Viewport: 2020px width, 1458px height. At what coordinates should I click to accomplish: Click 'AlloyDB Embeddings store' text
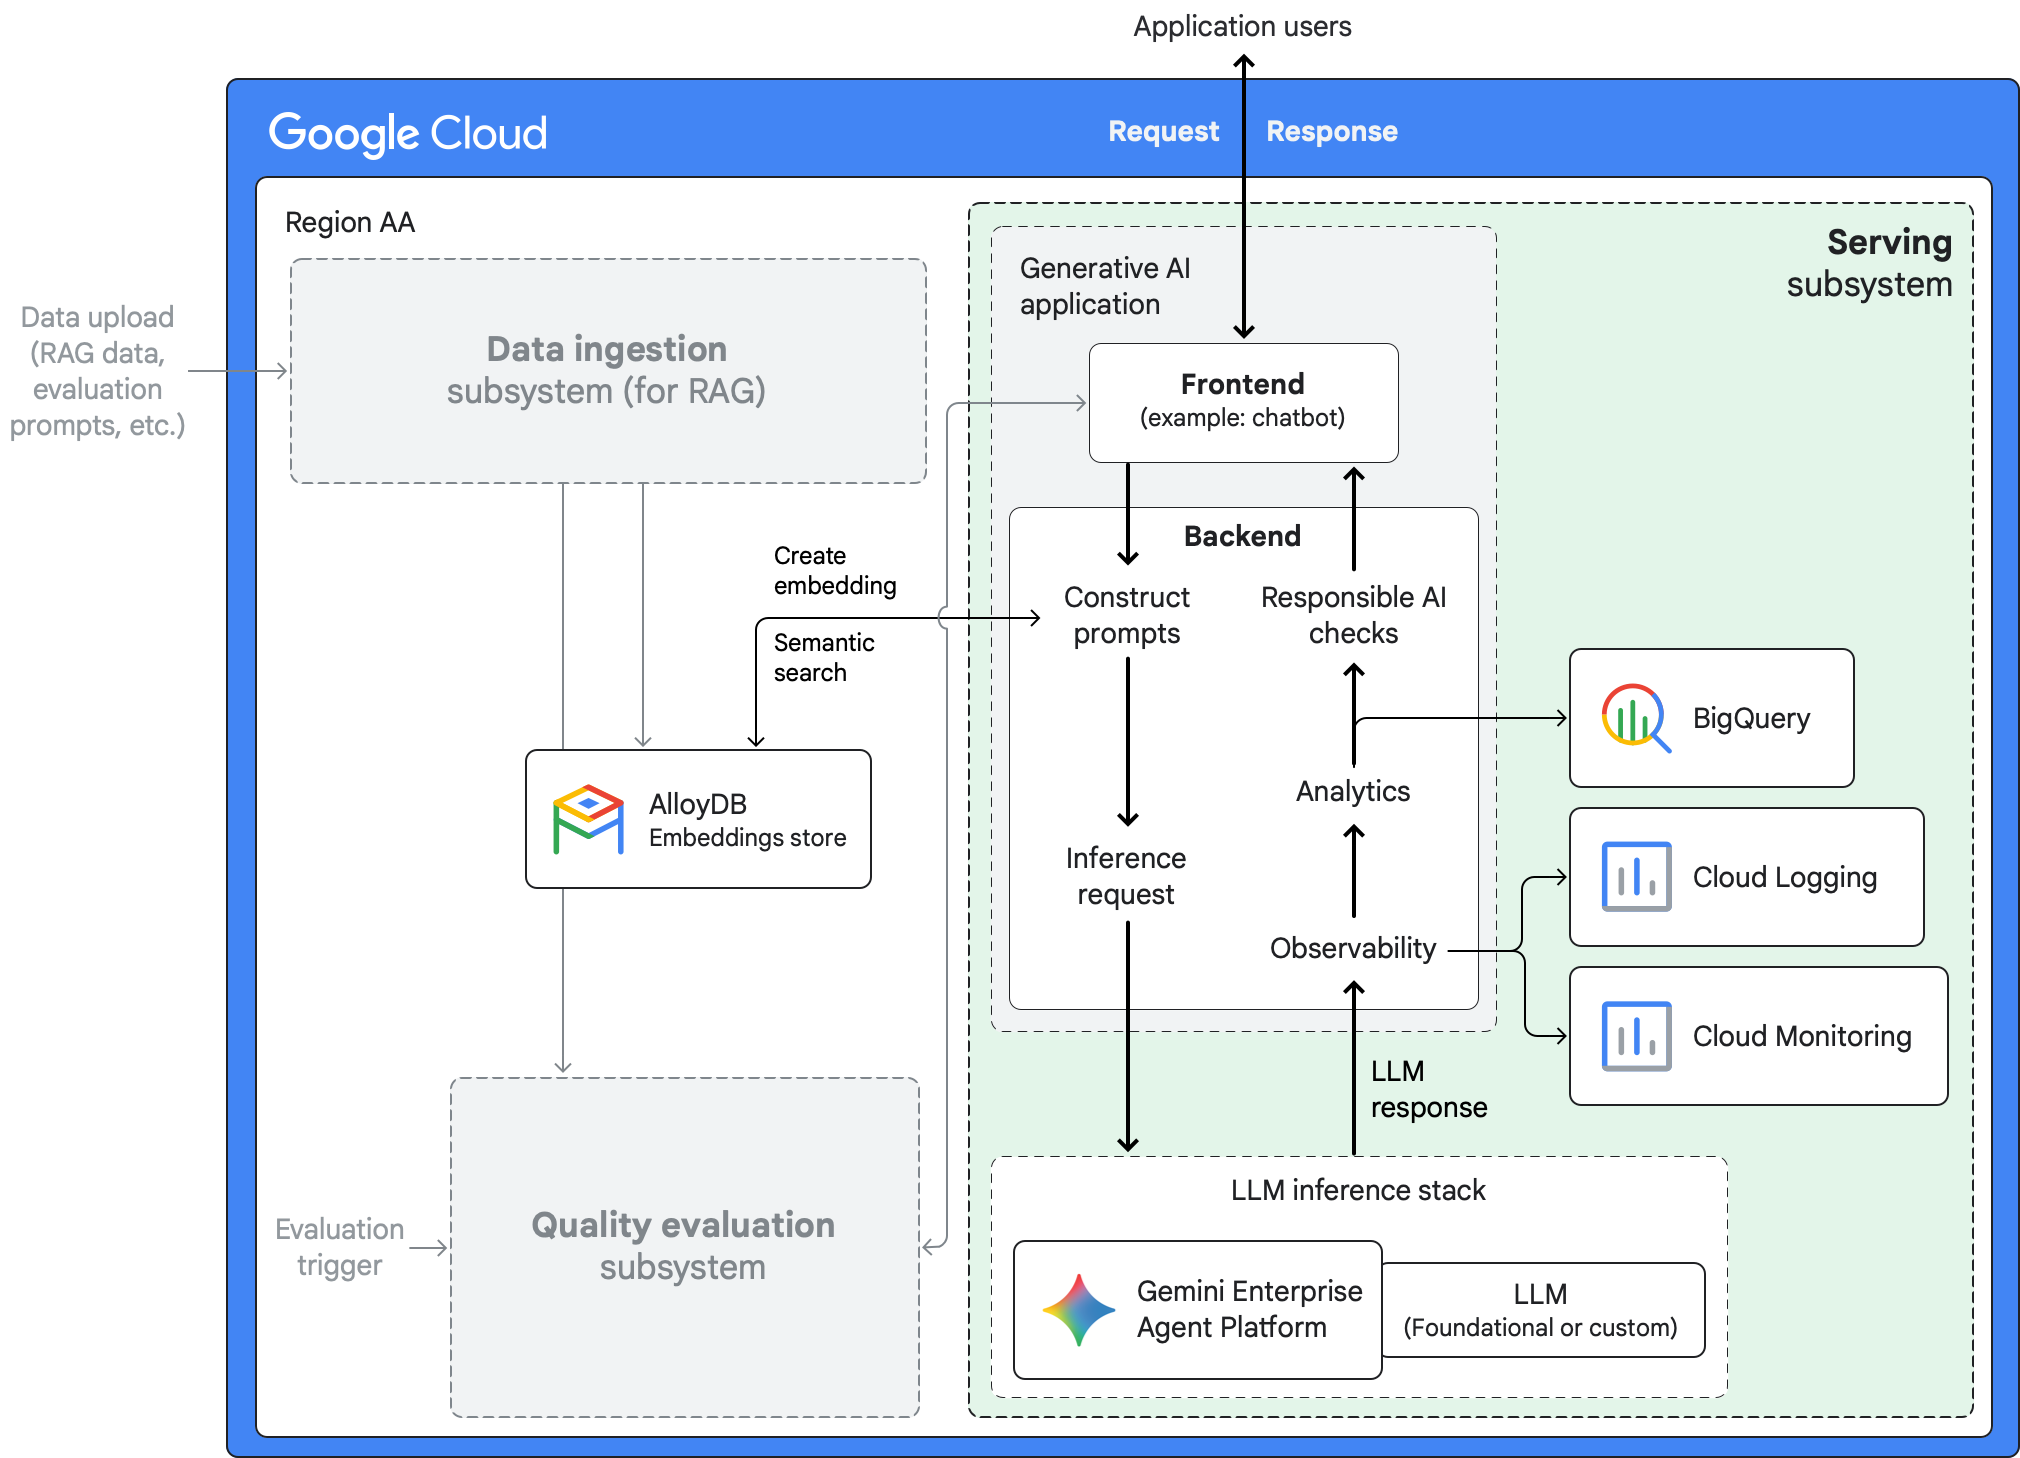(747, 820)
